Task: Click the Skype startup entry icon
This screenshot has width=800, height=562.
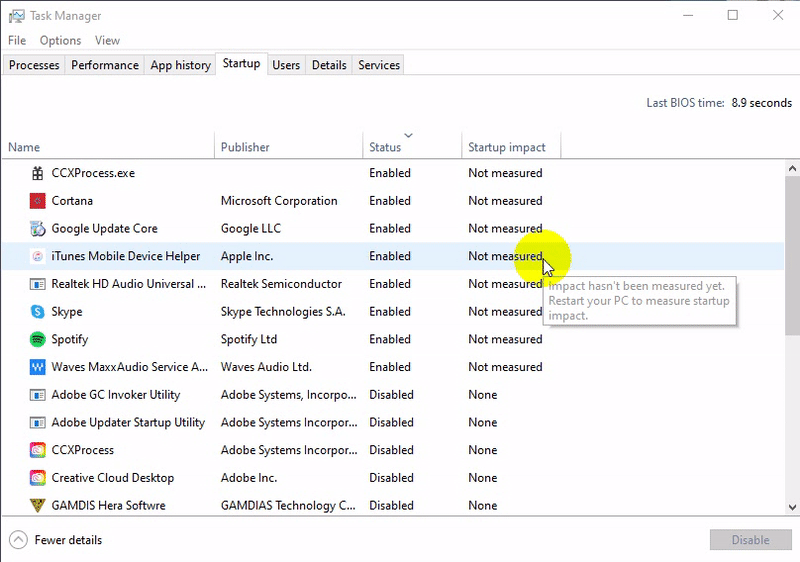Action: pos(37,312)
